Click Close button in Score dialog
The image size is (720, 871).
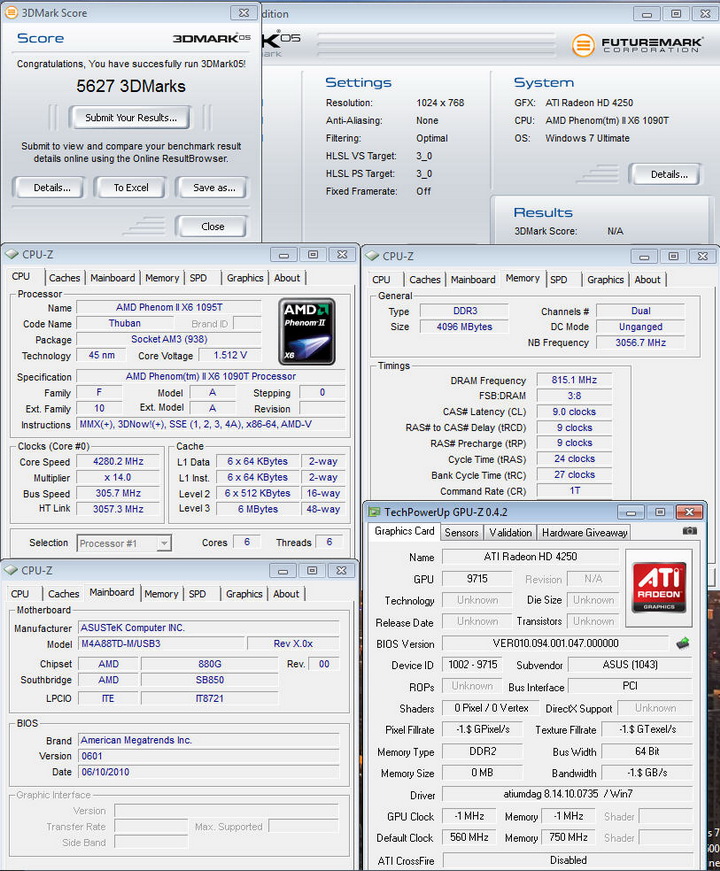[212, 227]
